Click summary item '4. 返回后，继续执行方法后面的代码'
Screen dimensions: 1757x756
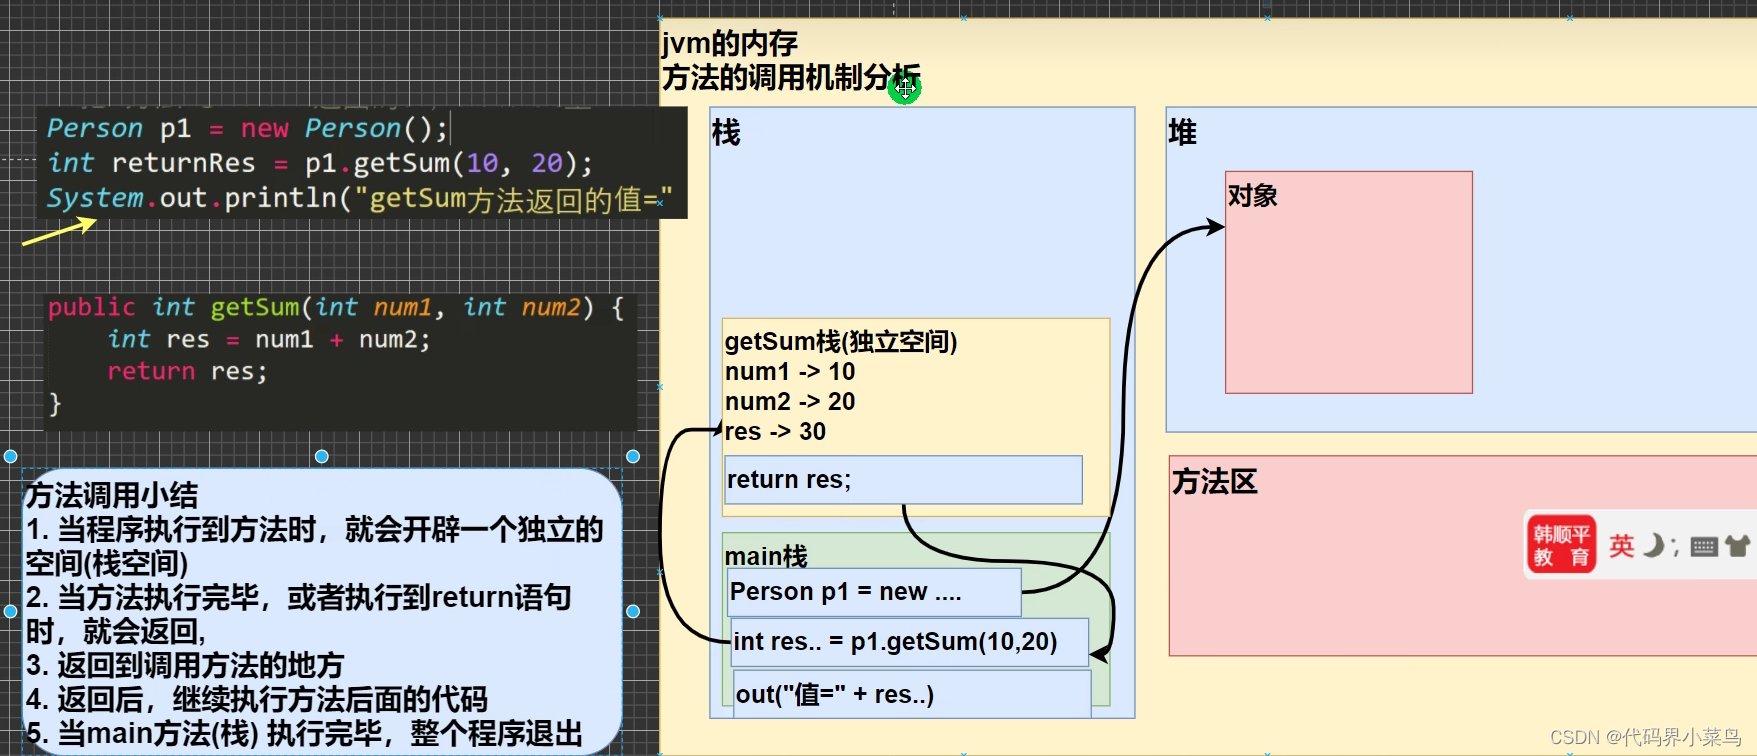click(257, 699)
